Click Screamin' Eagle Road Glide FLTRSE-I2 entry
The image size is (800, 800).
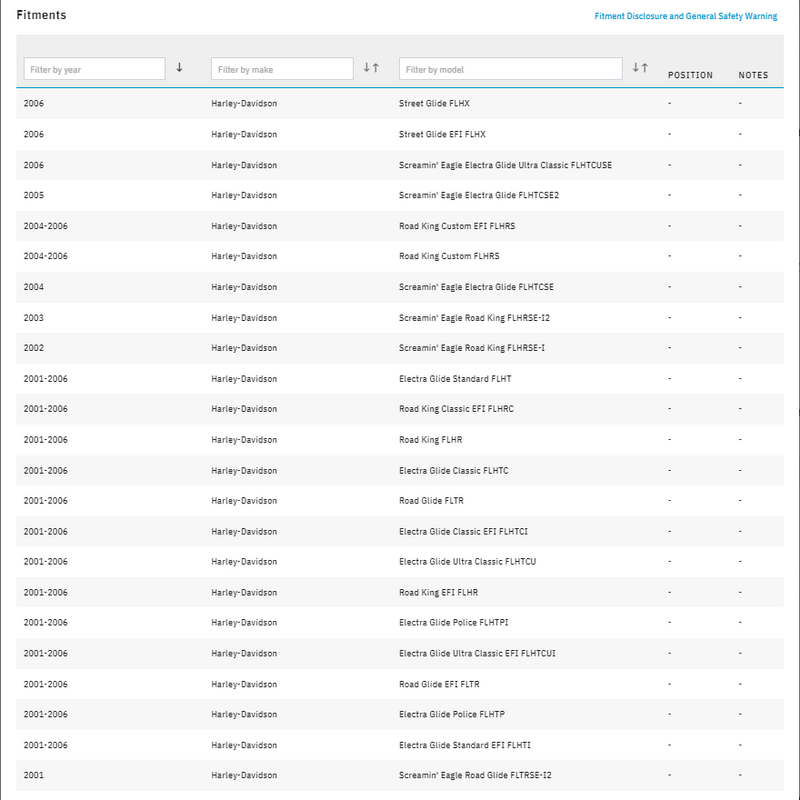(475, 775)
